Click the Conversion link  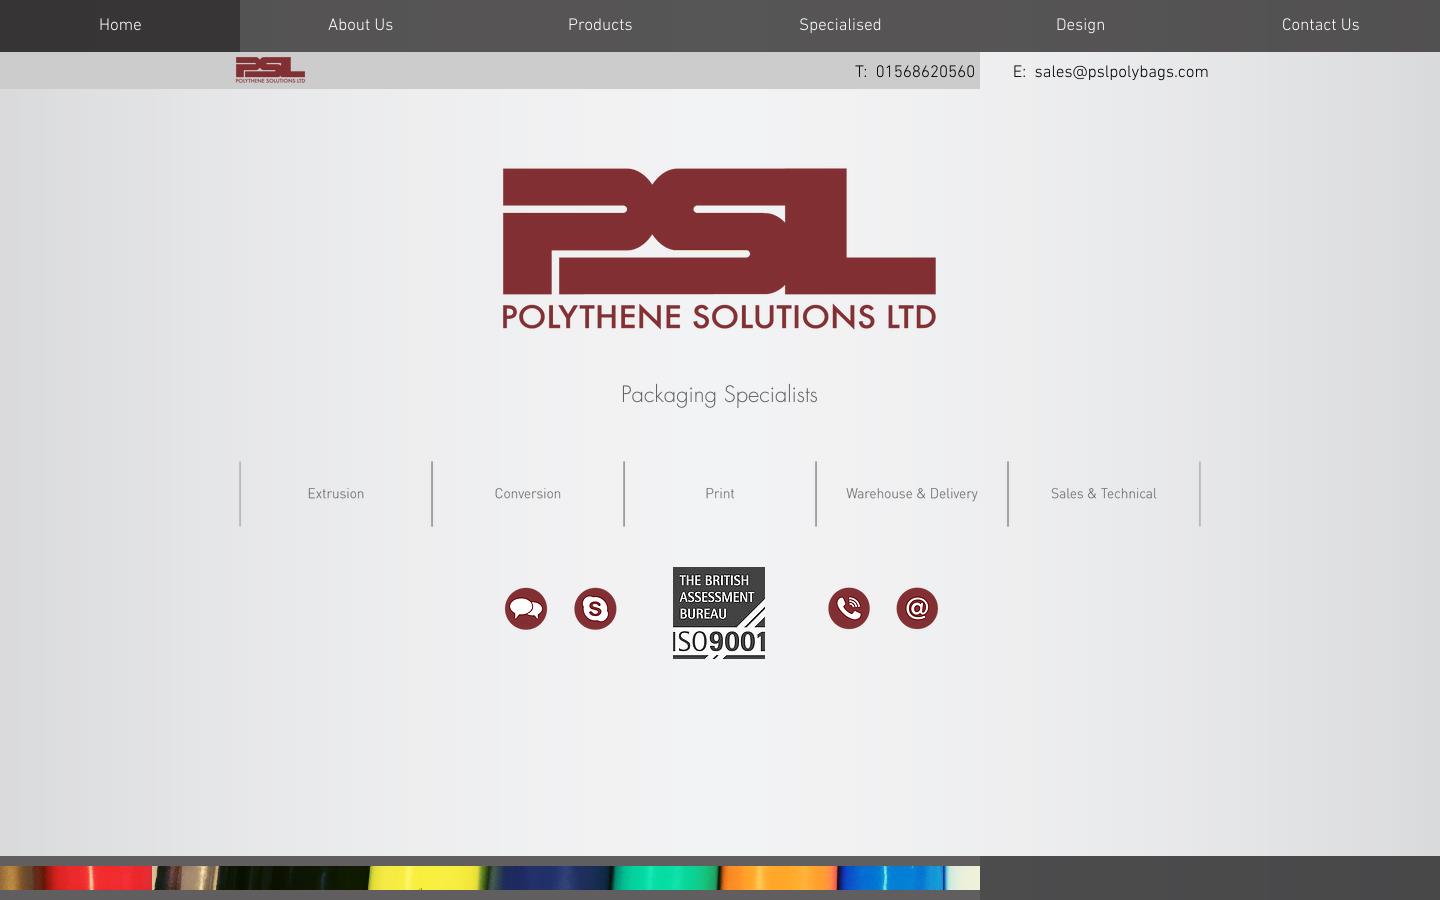(x=527, y=493)
